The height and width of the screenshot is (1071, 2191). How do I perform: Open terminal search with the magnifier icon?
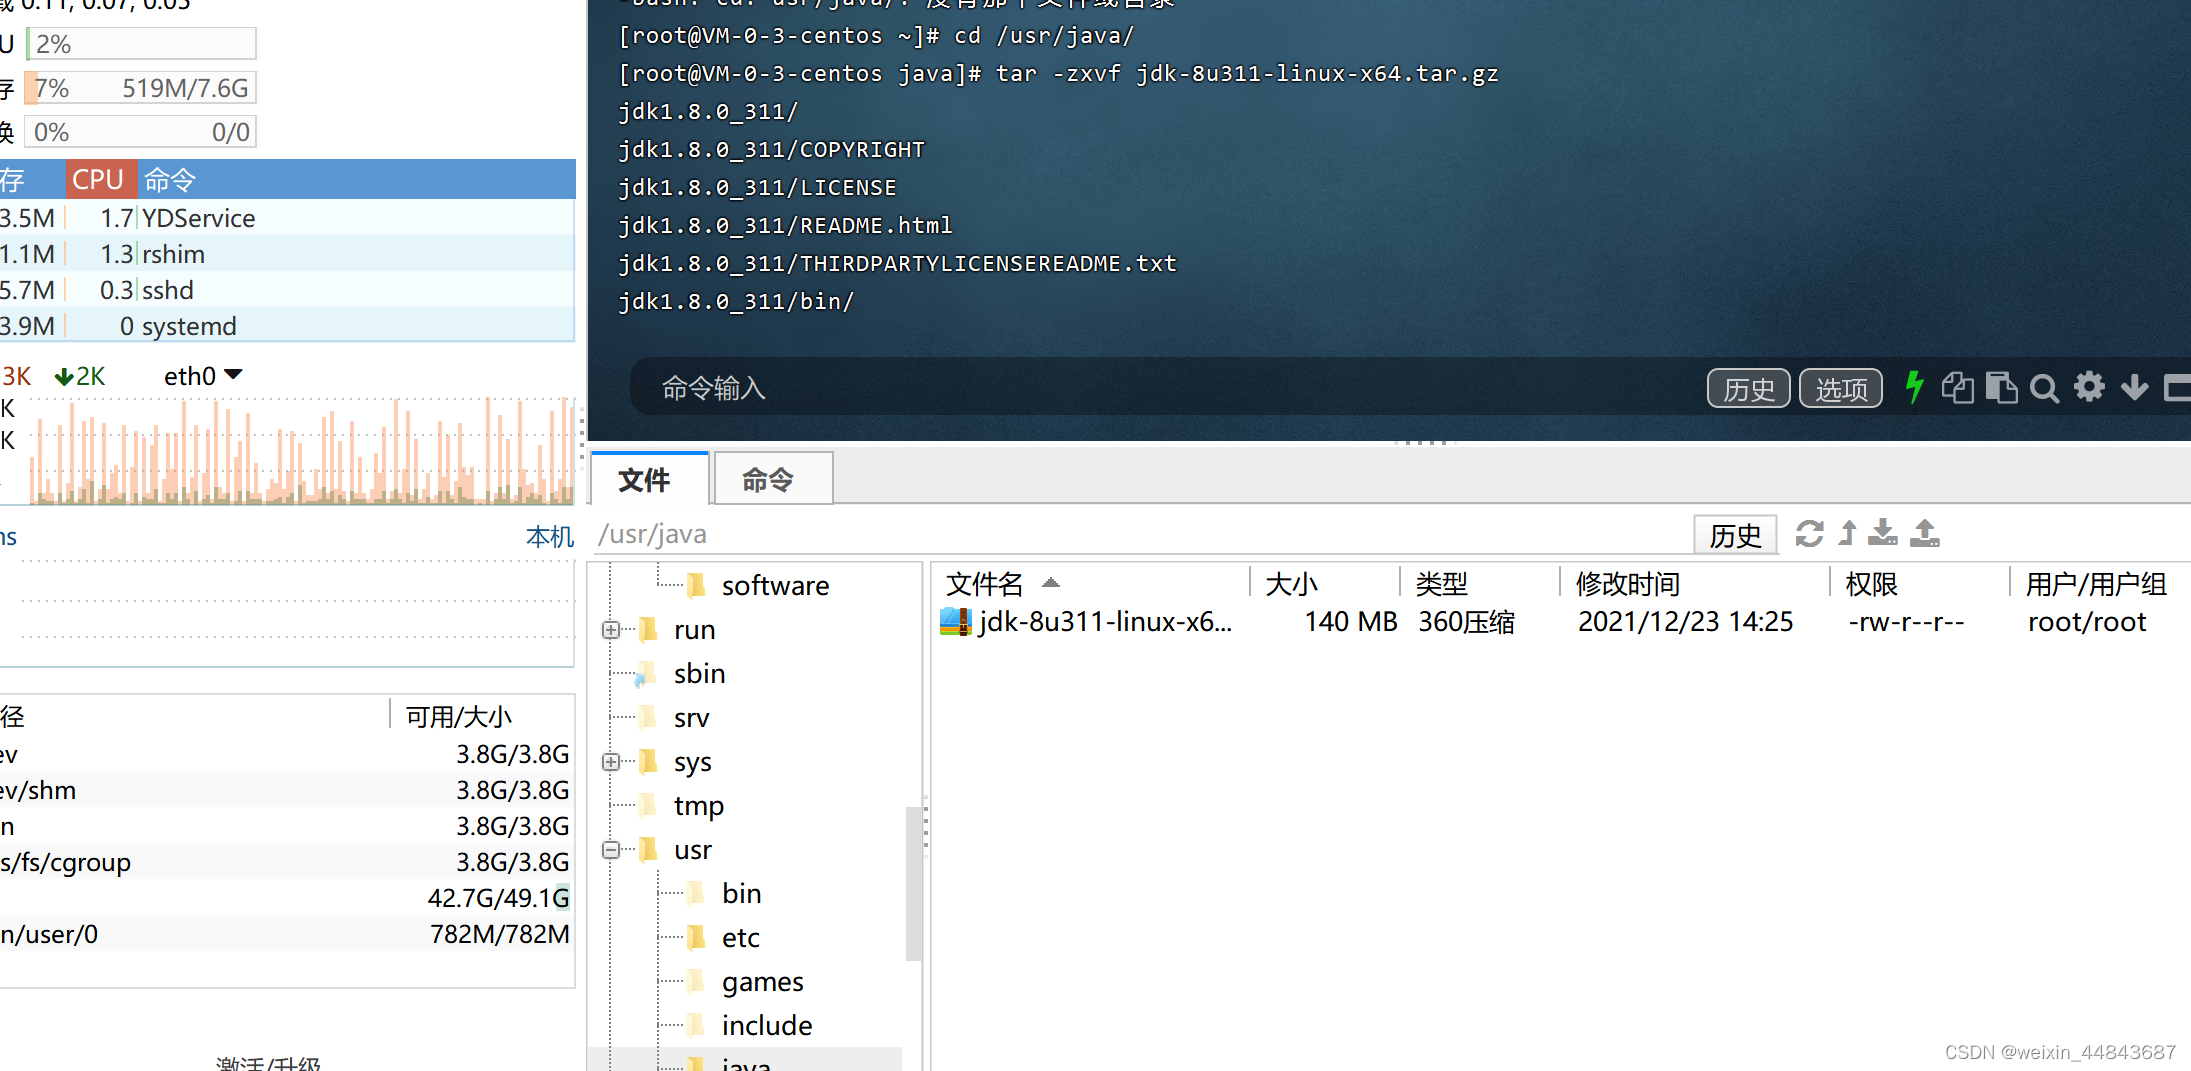tap(2044, 388)
